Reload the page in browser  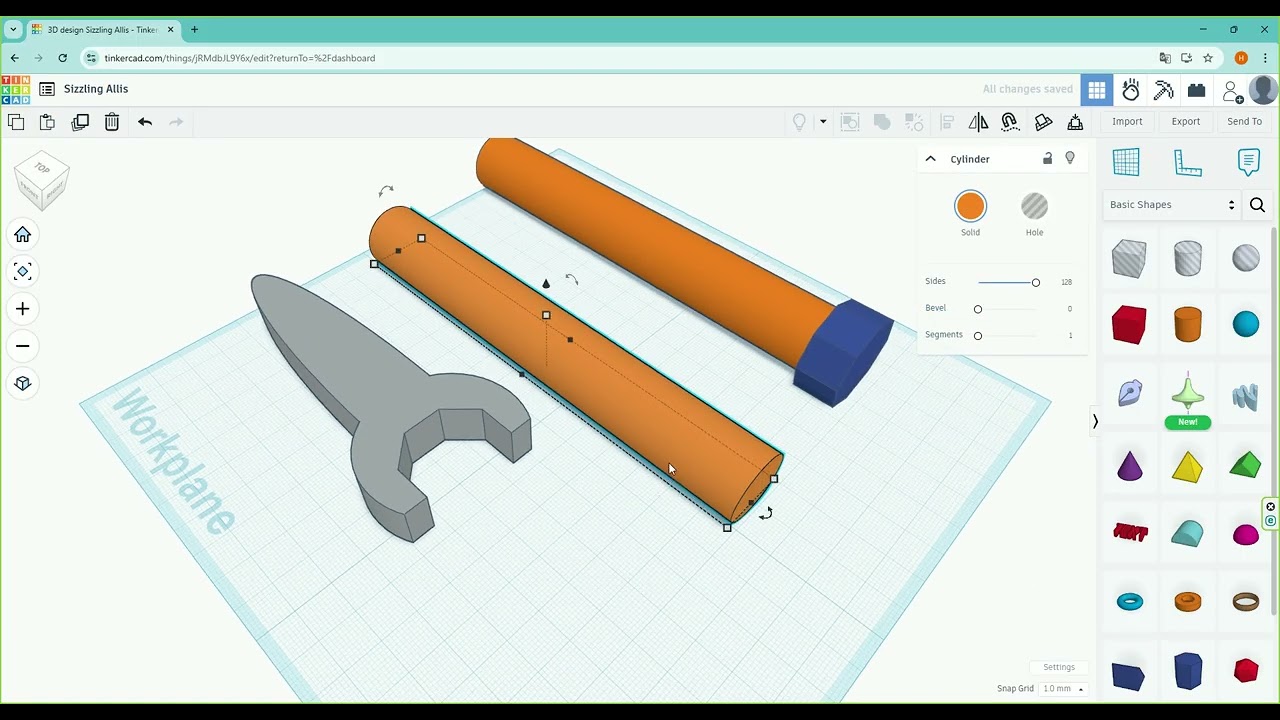[x=62, y=58]
